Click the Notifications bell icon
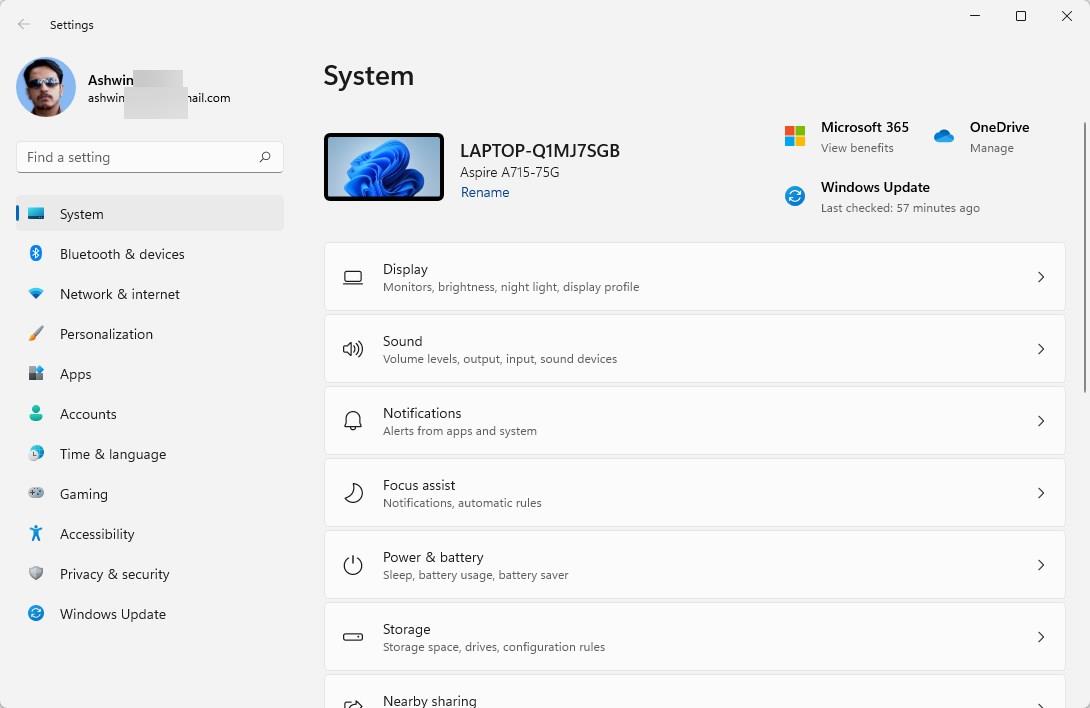The height and width of the screenshot is (708, 1090). tap(353, 421)
